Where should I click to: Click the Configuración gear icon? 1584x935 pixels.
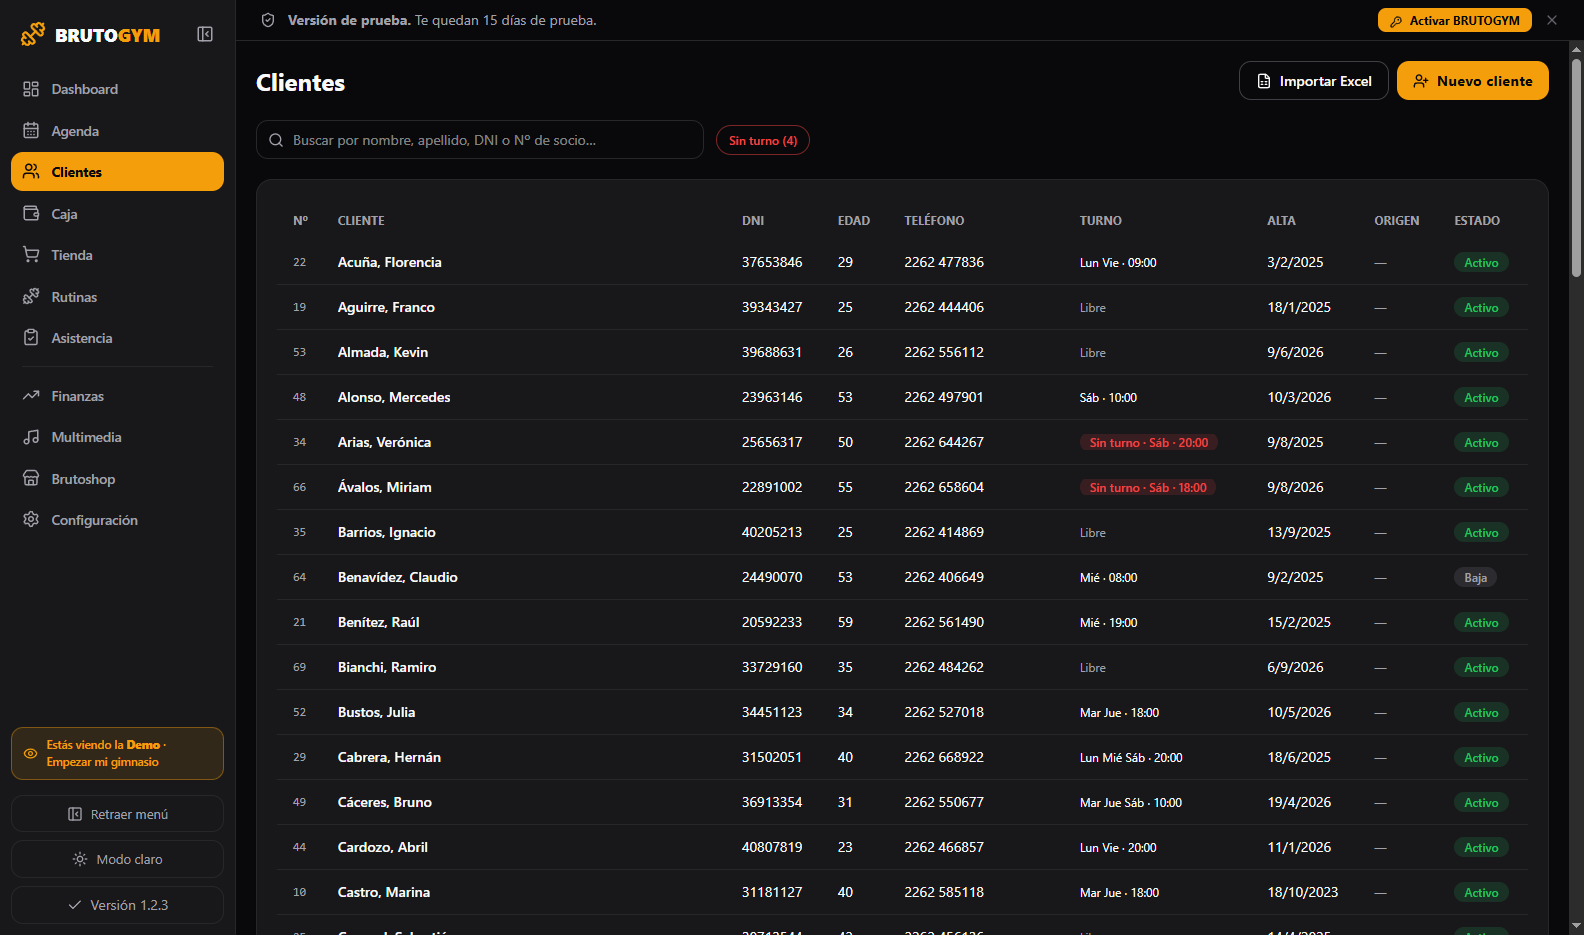tap(31, 520)
